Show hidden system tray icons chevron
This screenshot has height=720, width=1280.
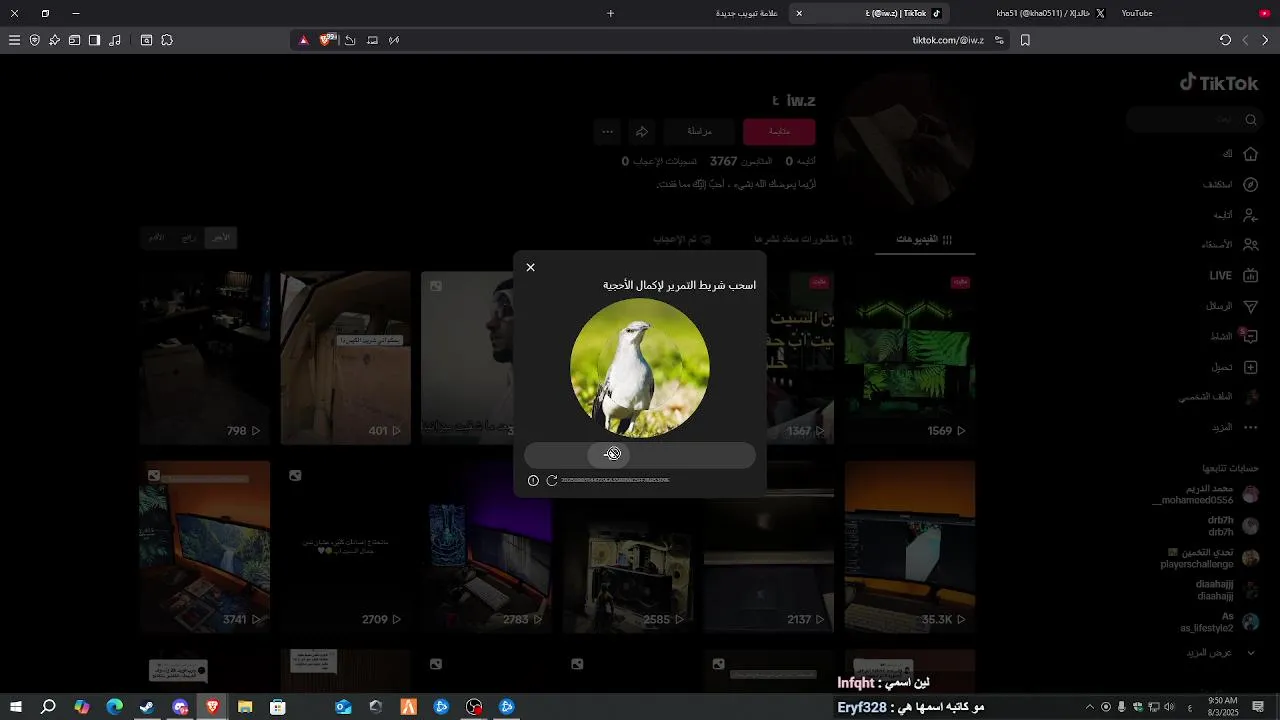click(1089, 707)
